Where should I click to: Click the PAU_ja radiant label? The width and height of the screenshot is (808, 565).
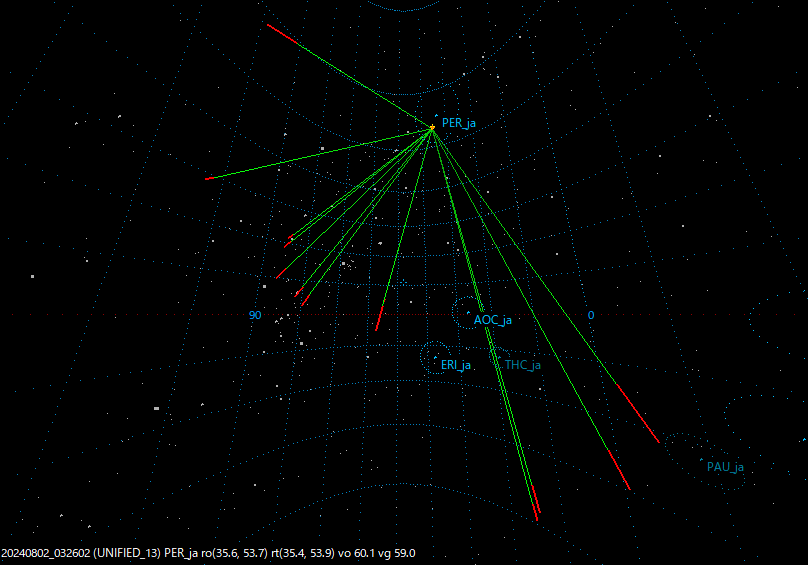[x=725, y=467]
